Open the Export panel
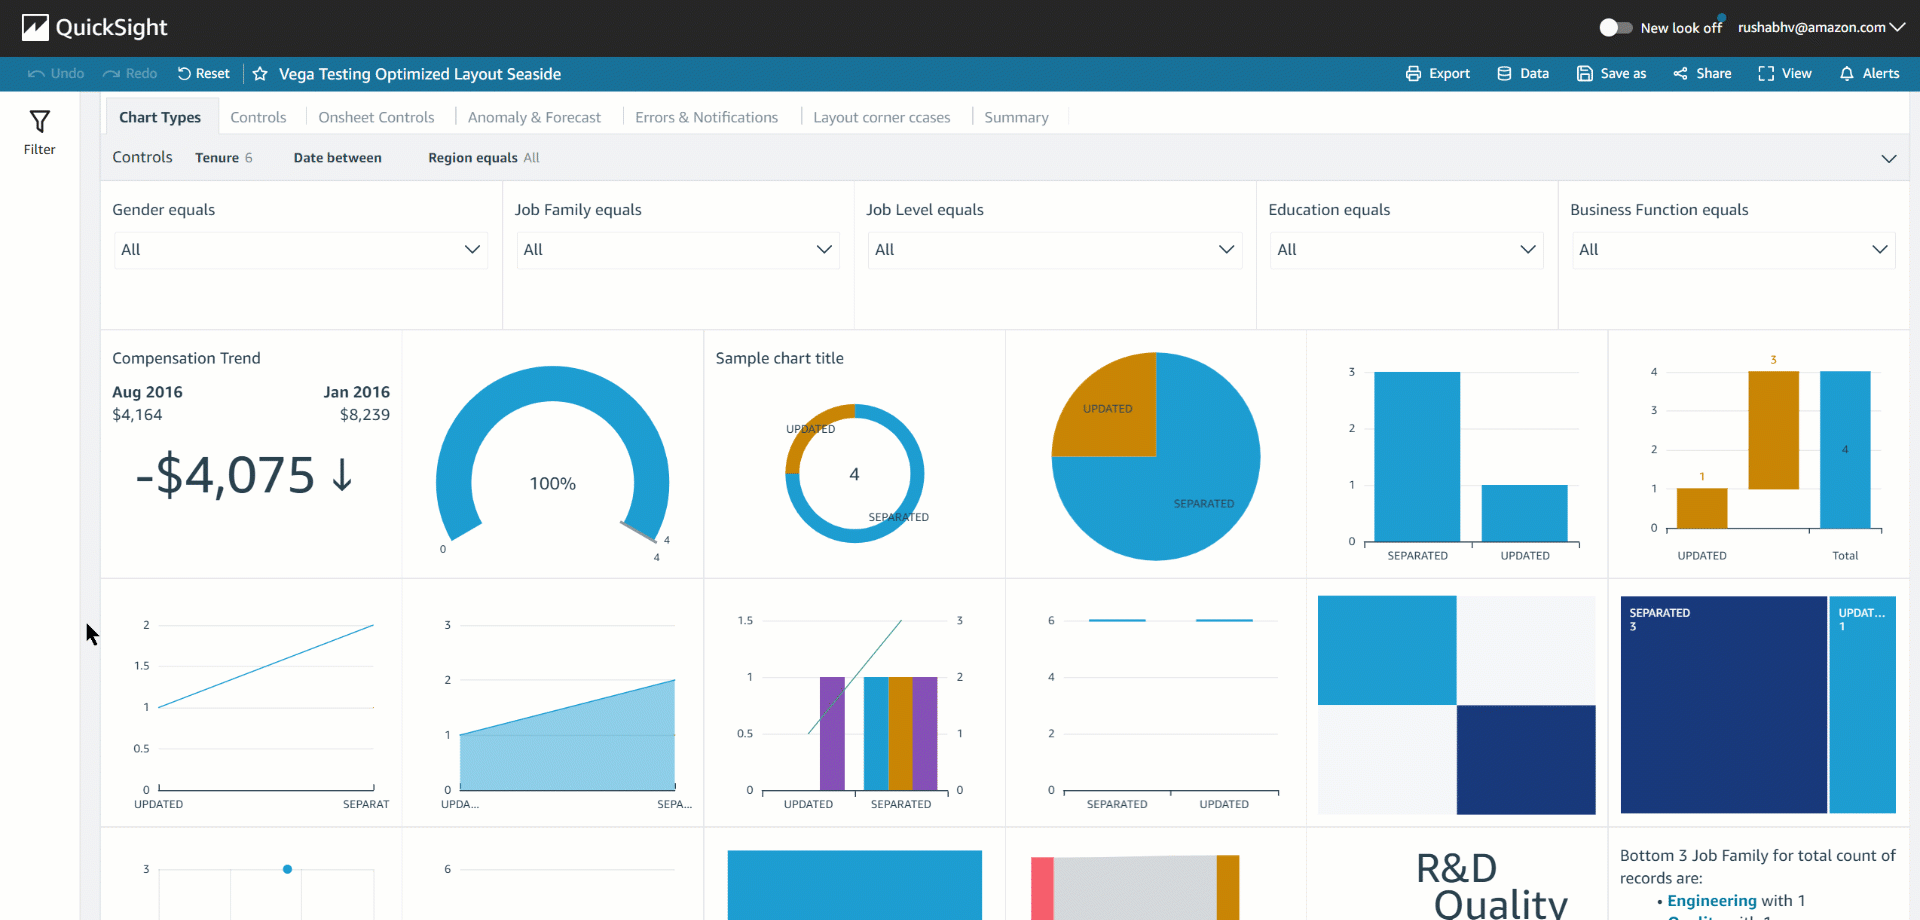Screen dimensions: 1920x920 pyautogui.click(x=1437, y=73)
